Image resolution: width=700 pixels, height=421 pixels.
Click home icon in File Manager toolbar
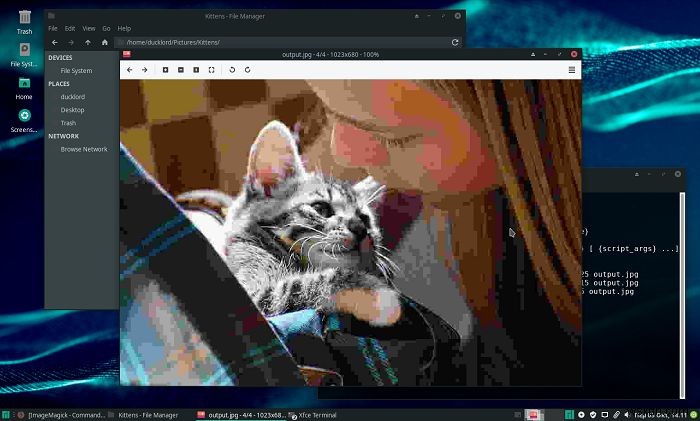click(104, 42)
